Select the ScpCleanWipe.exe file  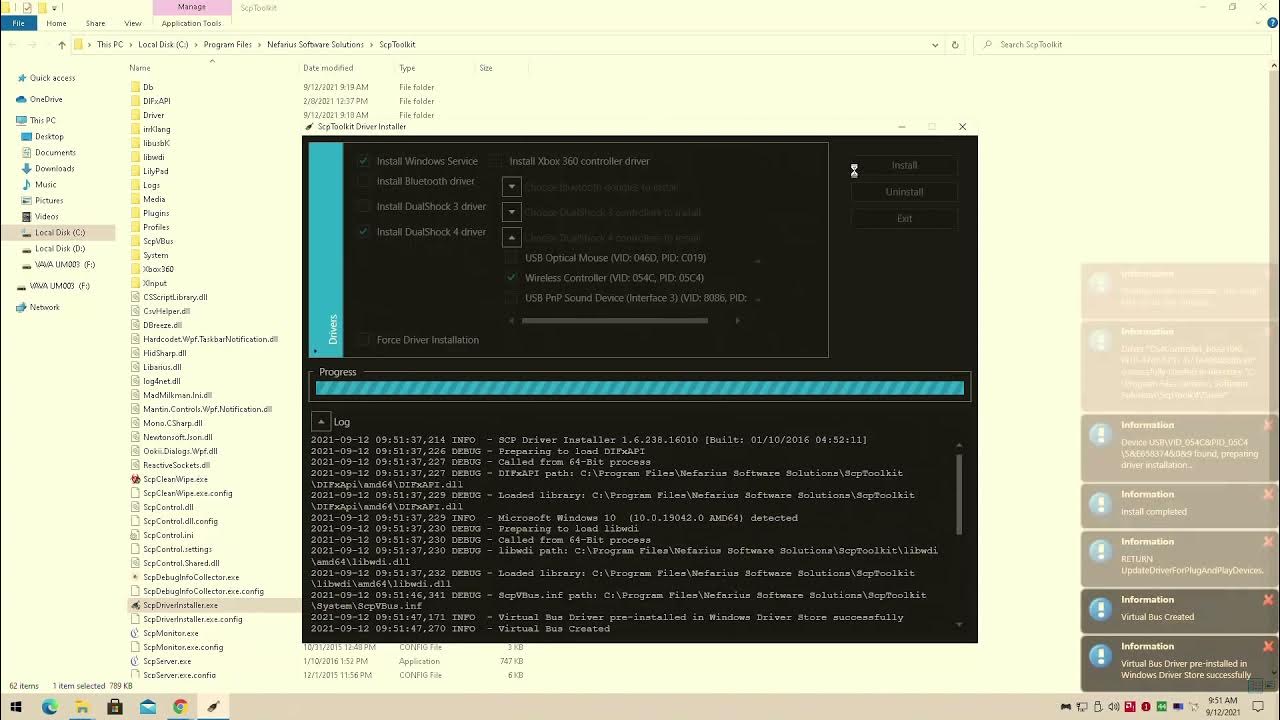tap(175, 479)
